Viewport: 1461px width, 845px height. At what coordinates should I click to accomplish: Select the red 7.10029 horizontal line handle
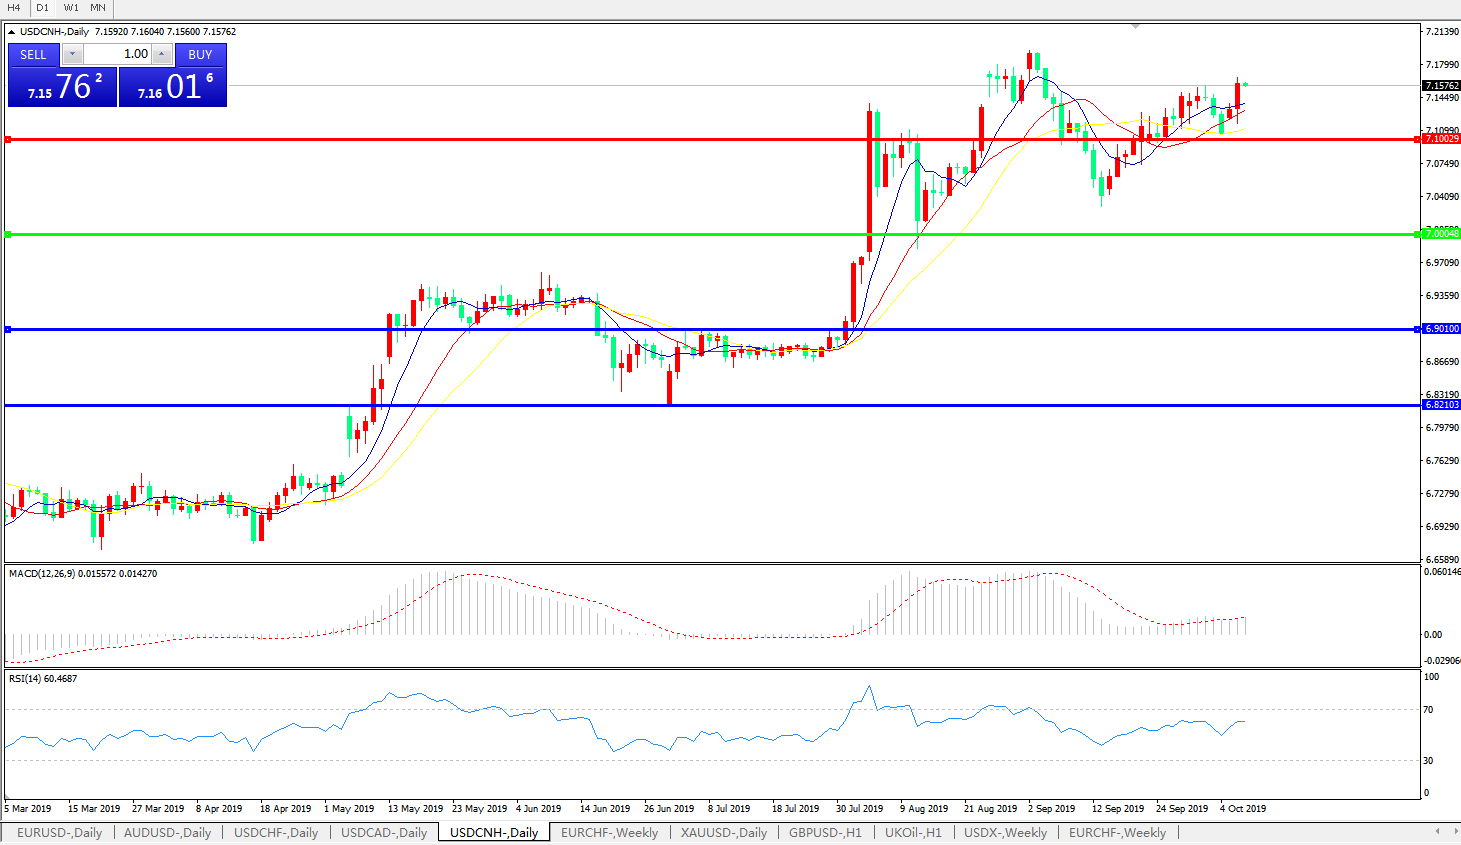tap(8, 139)
